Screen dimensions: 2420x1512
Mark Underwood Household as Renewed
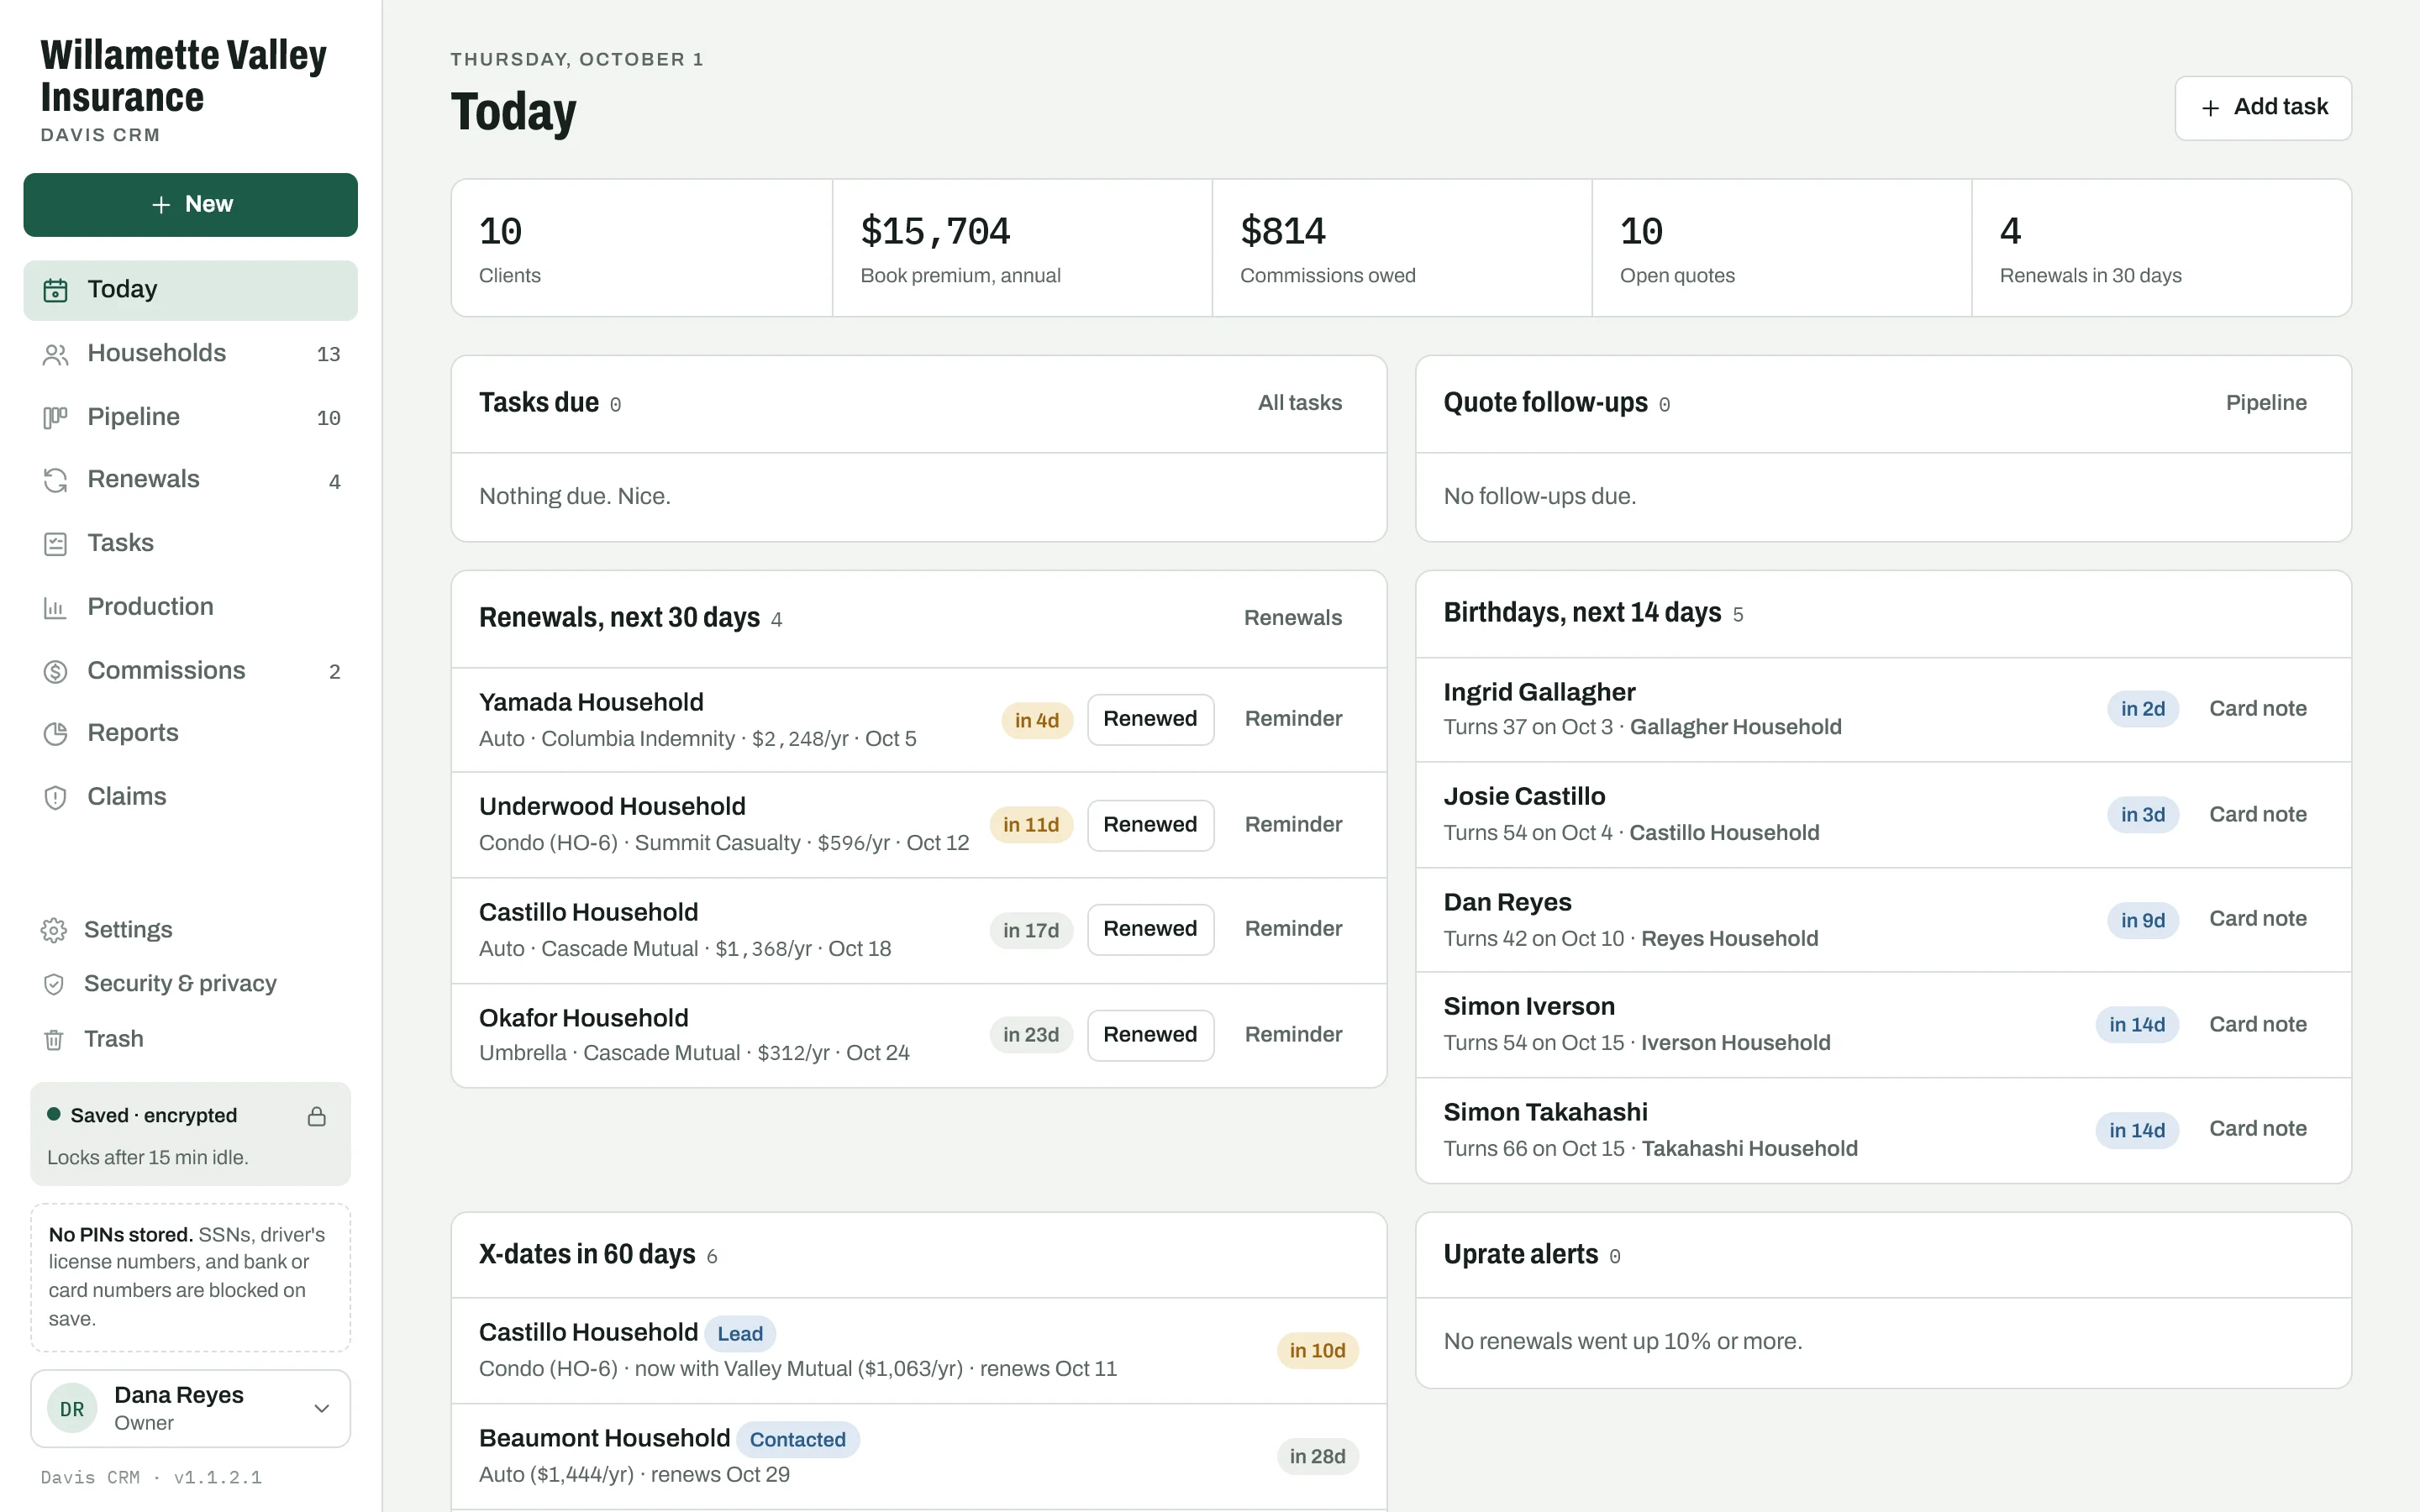coord(1150,825)
